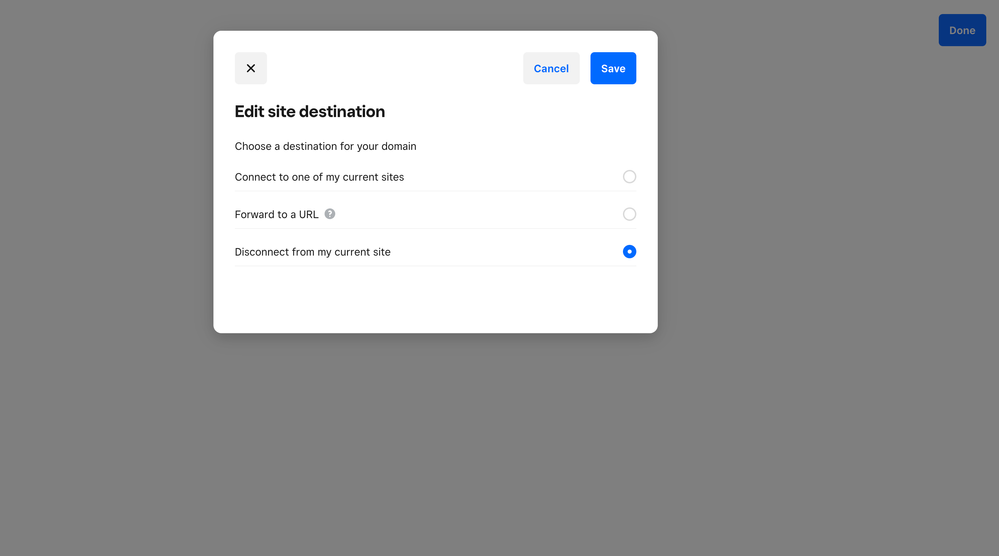This screenshot has height=556, width=999.
Task: Click the selected Disconnect from site radio button
Action: point(629,252)
